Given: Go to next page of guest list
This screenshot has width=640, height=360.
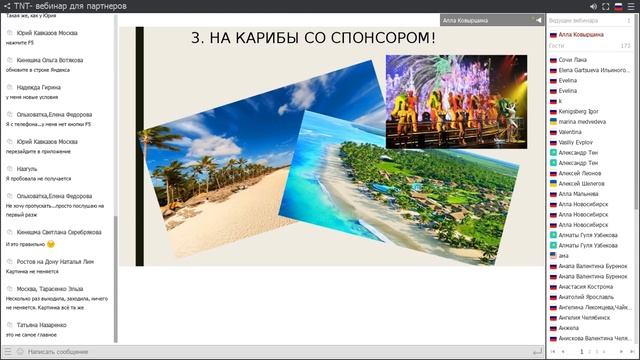Looking at the screenshot, I should (621, 351).
